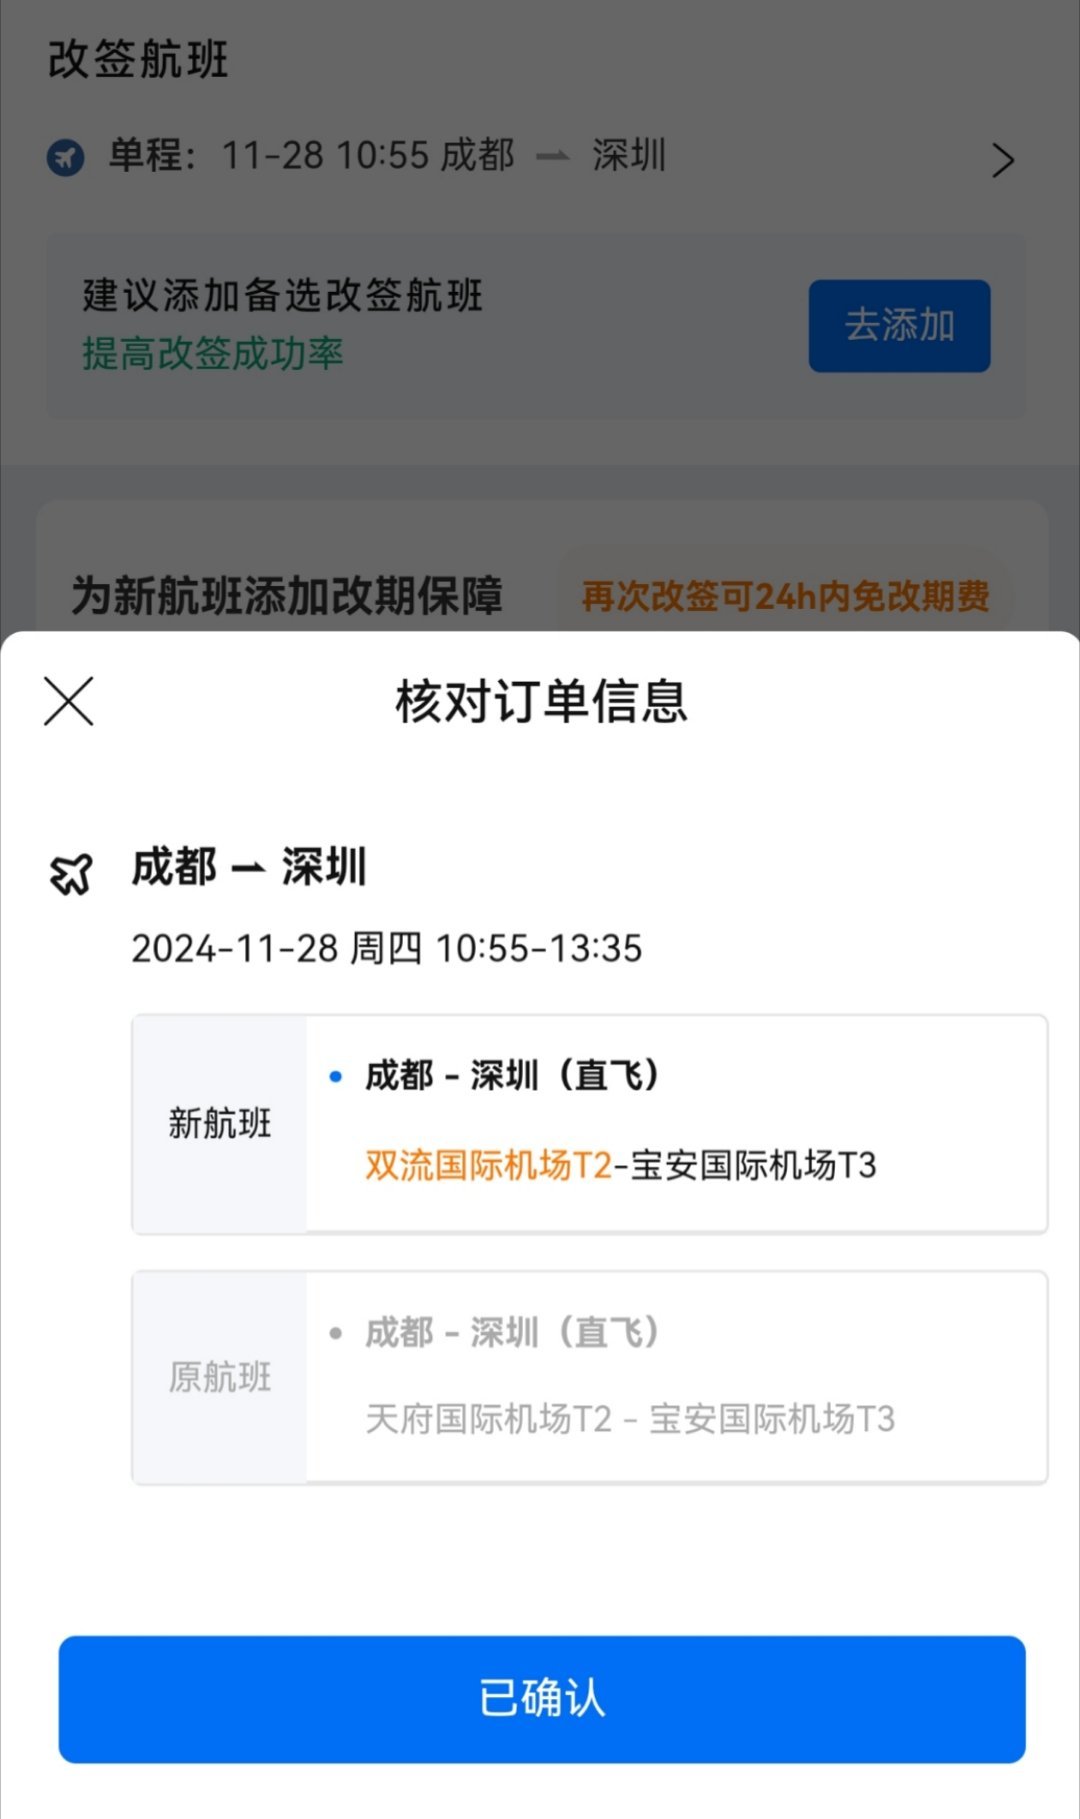The image size is (1080, 1819).
Task: Tap the new flight 成都 - 深圳（直飞）route line
Action: [x=511, y=1076]
